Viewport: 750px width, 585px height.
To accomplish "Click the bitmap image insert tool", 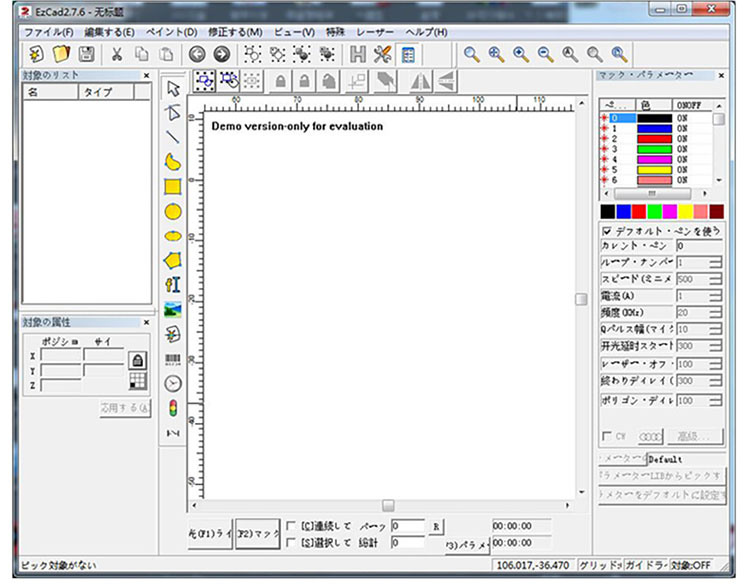I will pos(173,309).
